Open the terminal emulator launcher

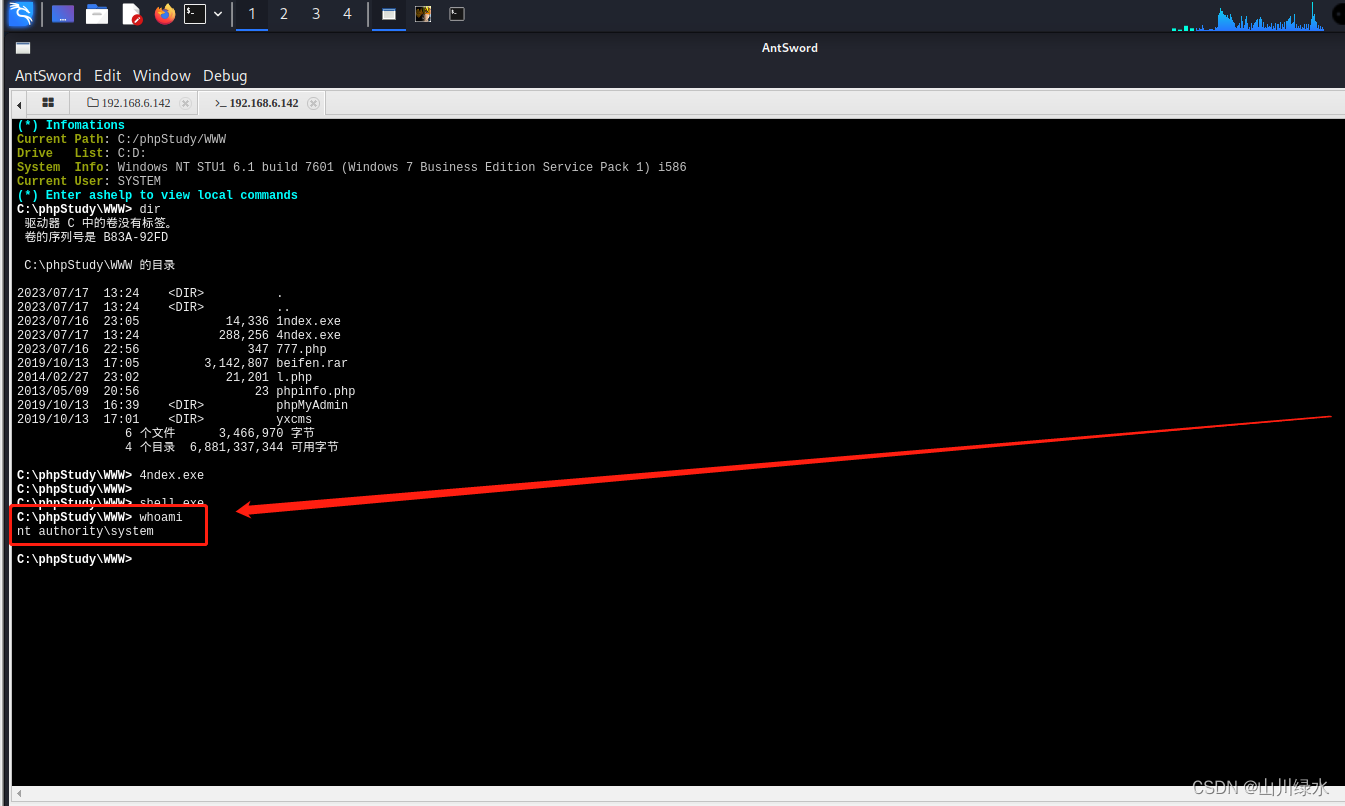point(196,14)
